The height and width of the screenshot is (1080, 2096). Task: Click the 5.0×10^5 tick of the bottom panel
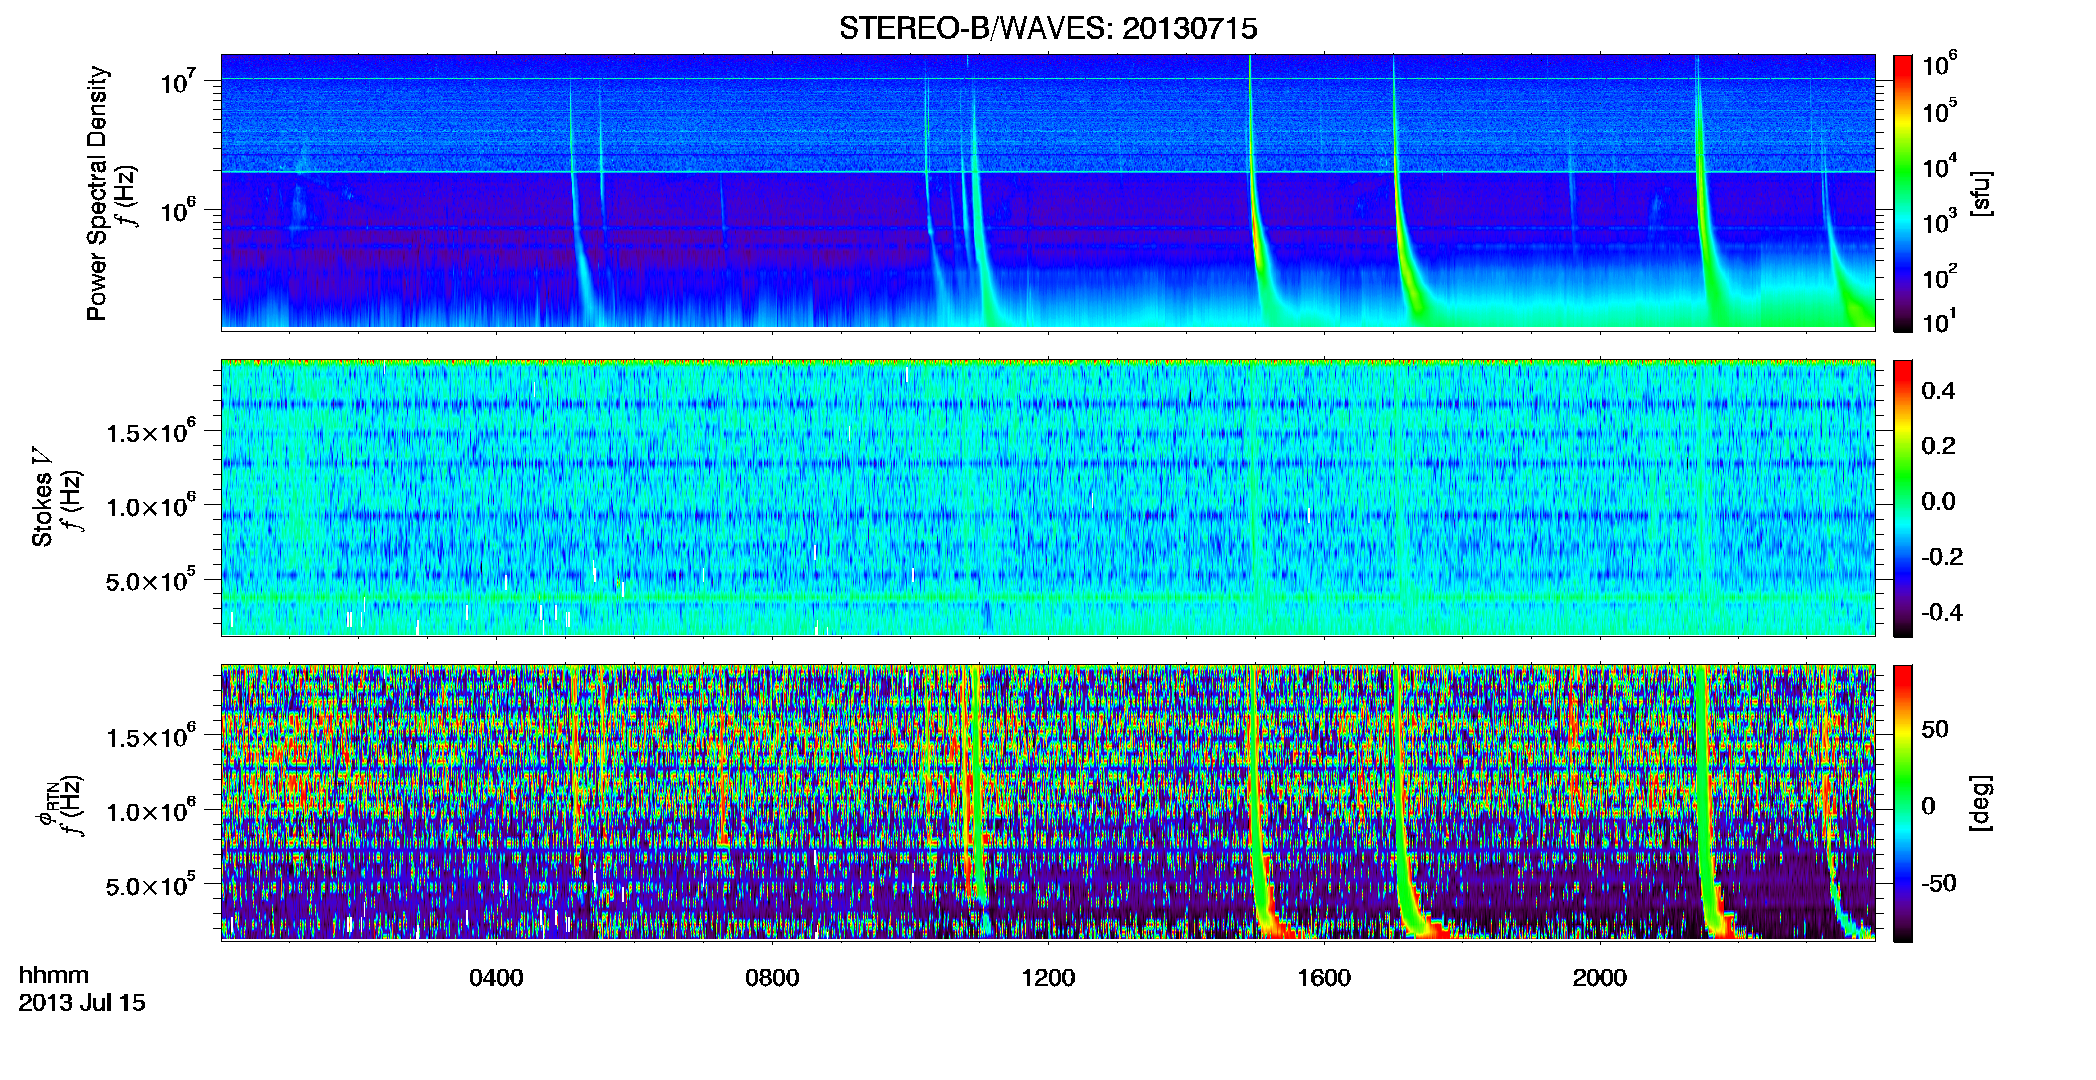(151, 886)
